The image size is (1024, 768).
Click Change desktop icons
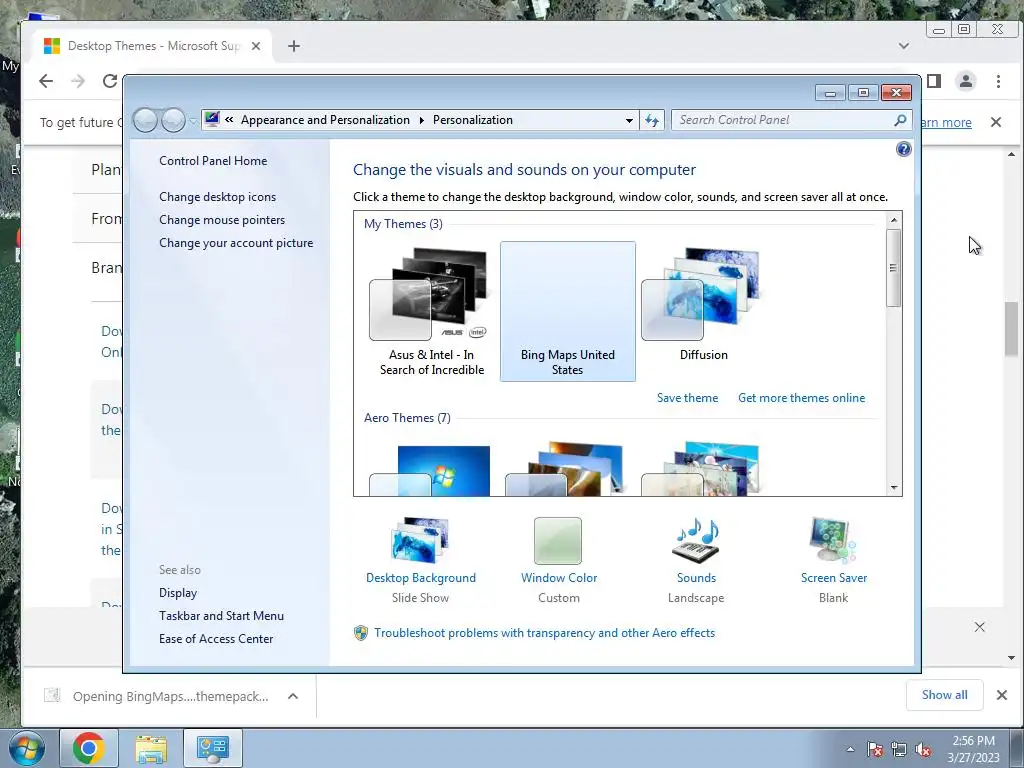(x=217, y=197)
